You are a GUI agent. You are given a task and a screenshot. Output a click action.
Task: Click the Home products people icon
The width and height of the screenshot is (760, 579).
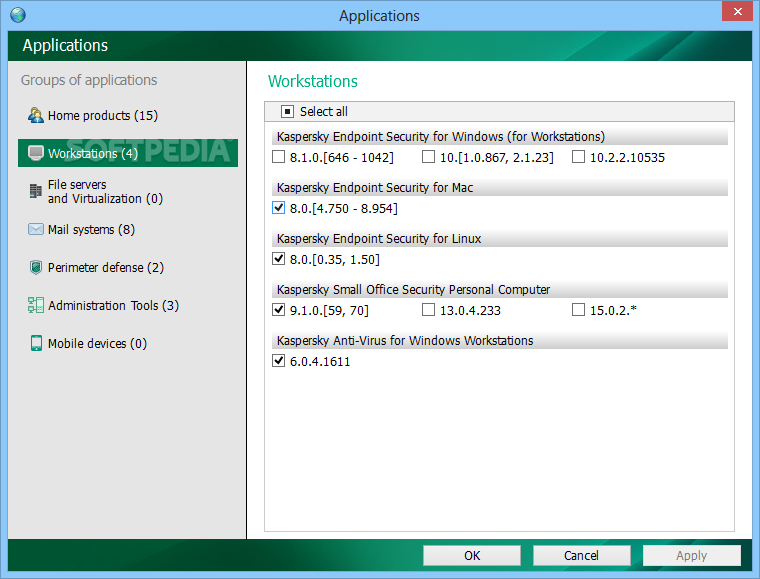click(35, 115)
